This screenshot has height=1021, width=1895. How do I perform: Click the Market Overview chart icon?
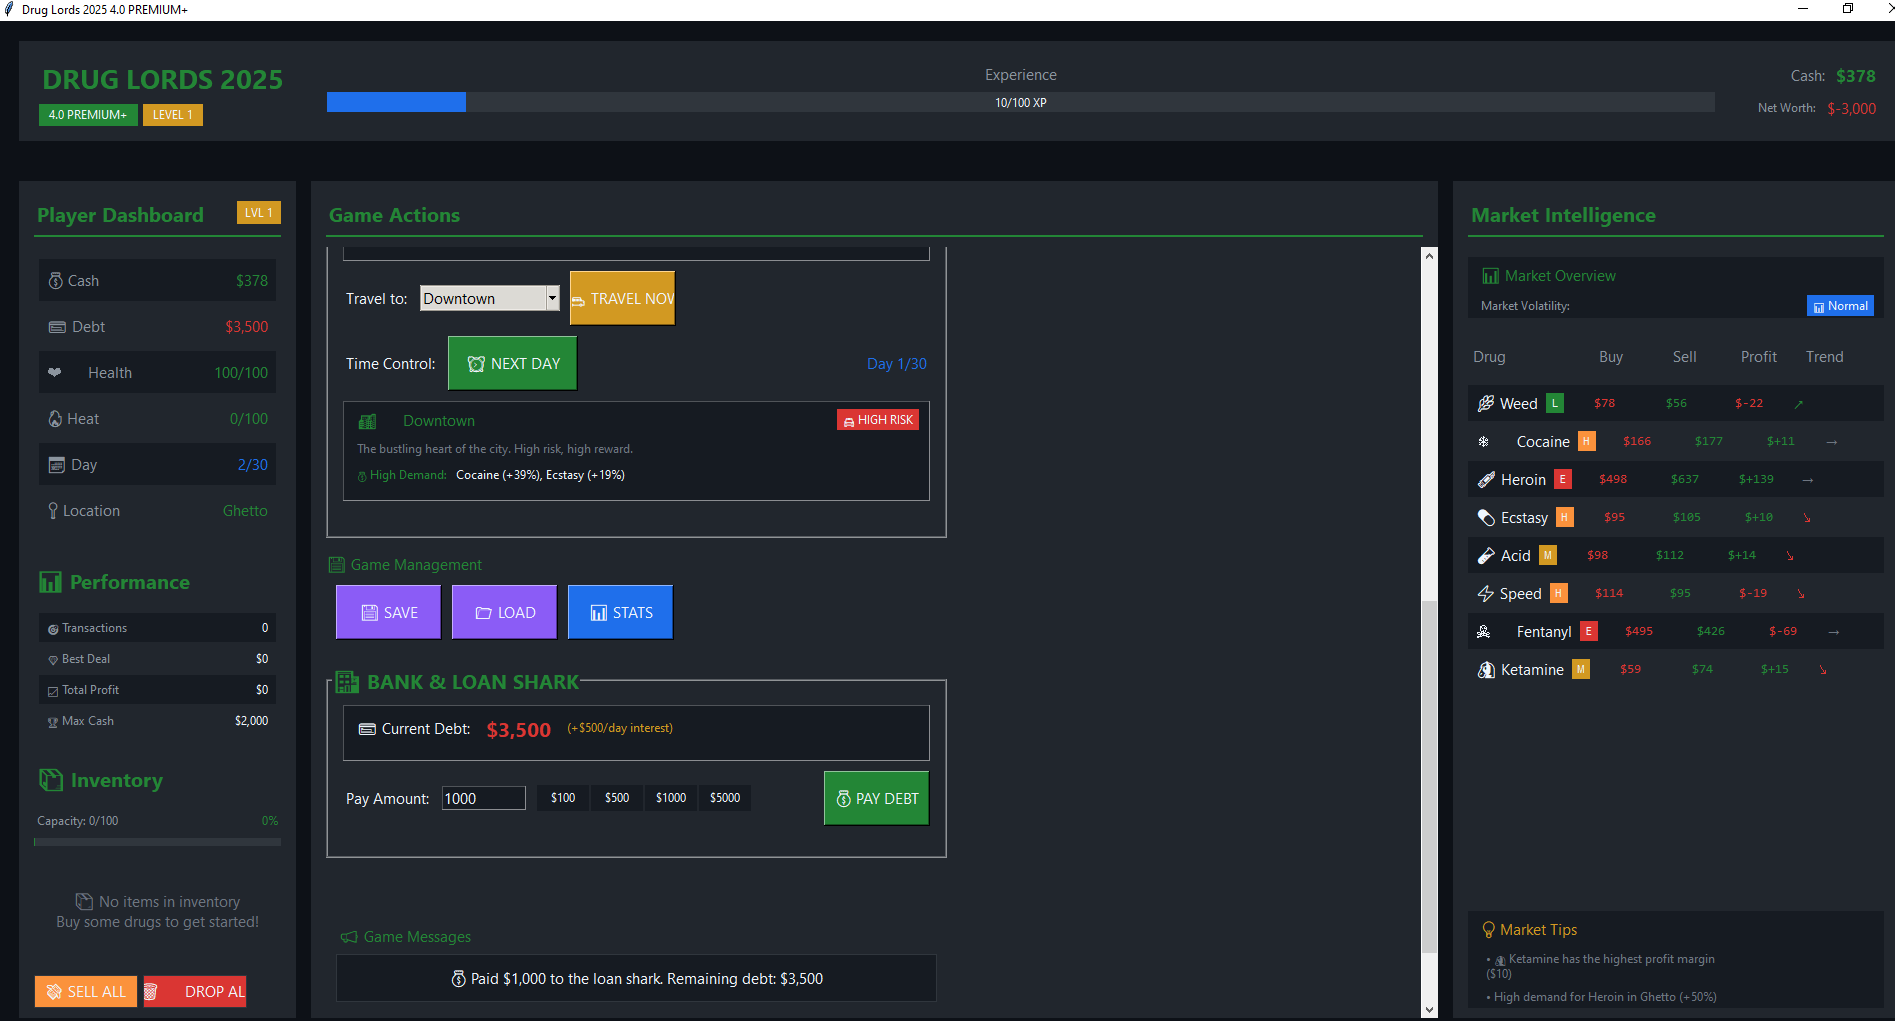click(x=1491, y=276)
